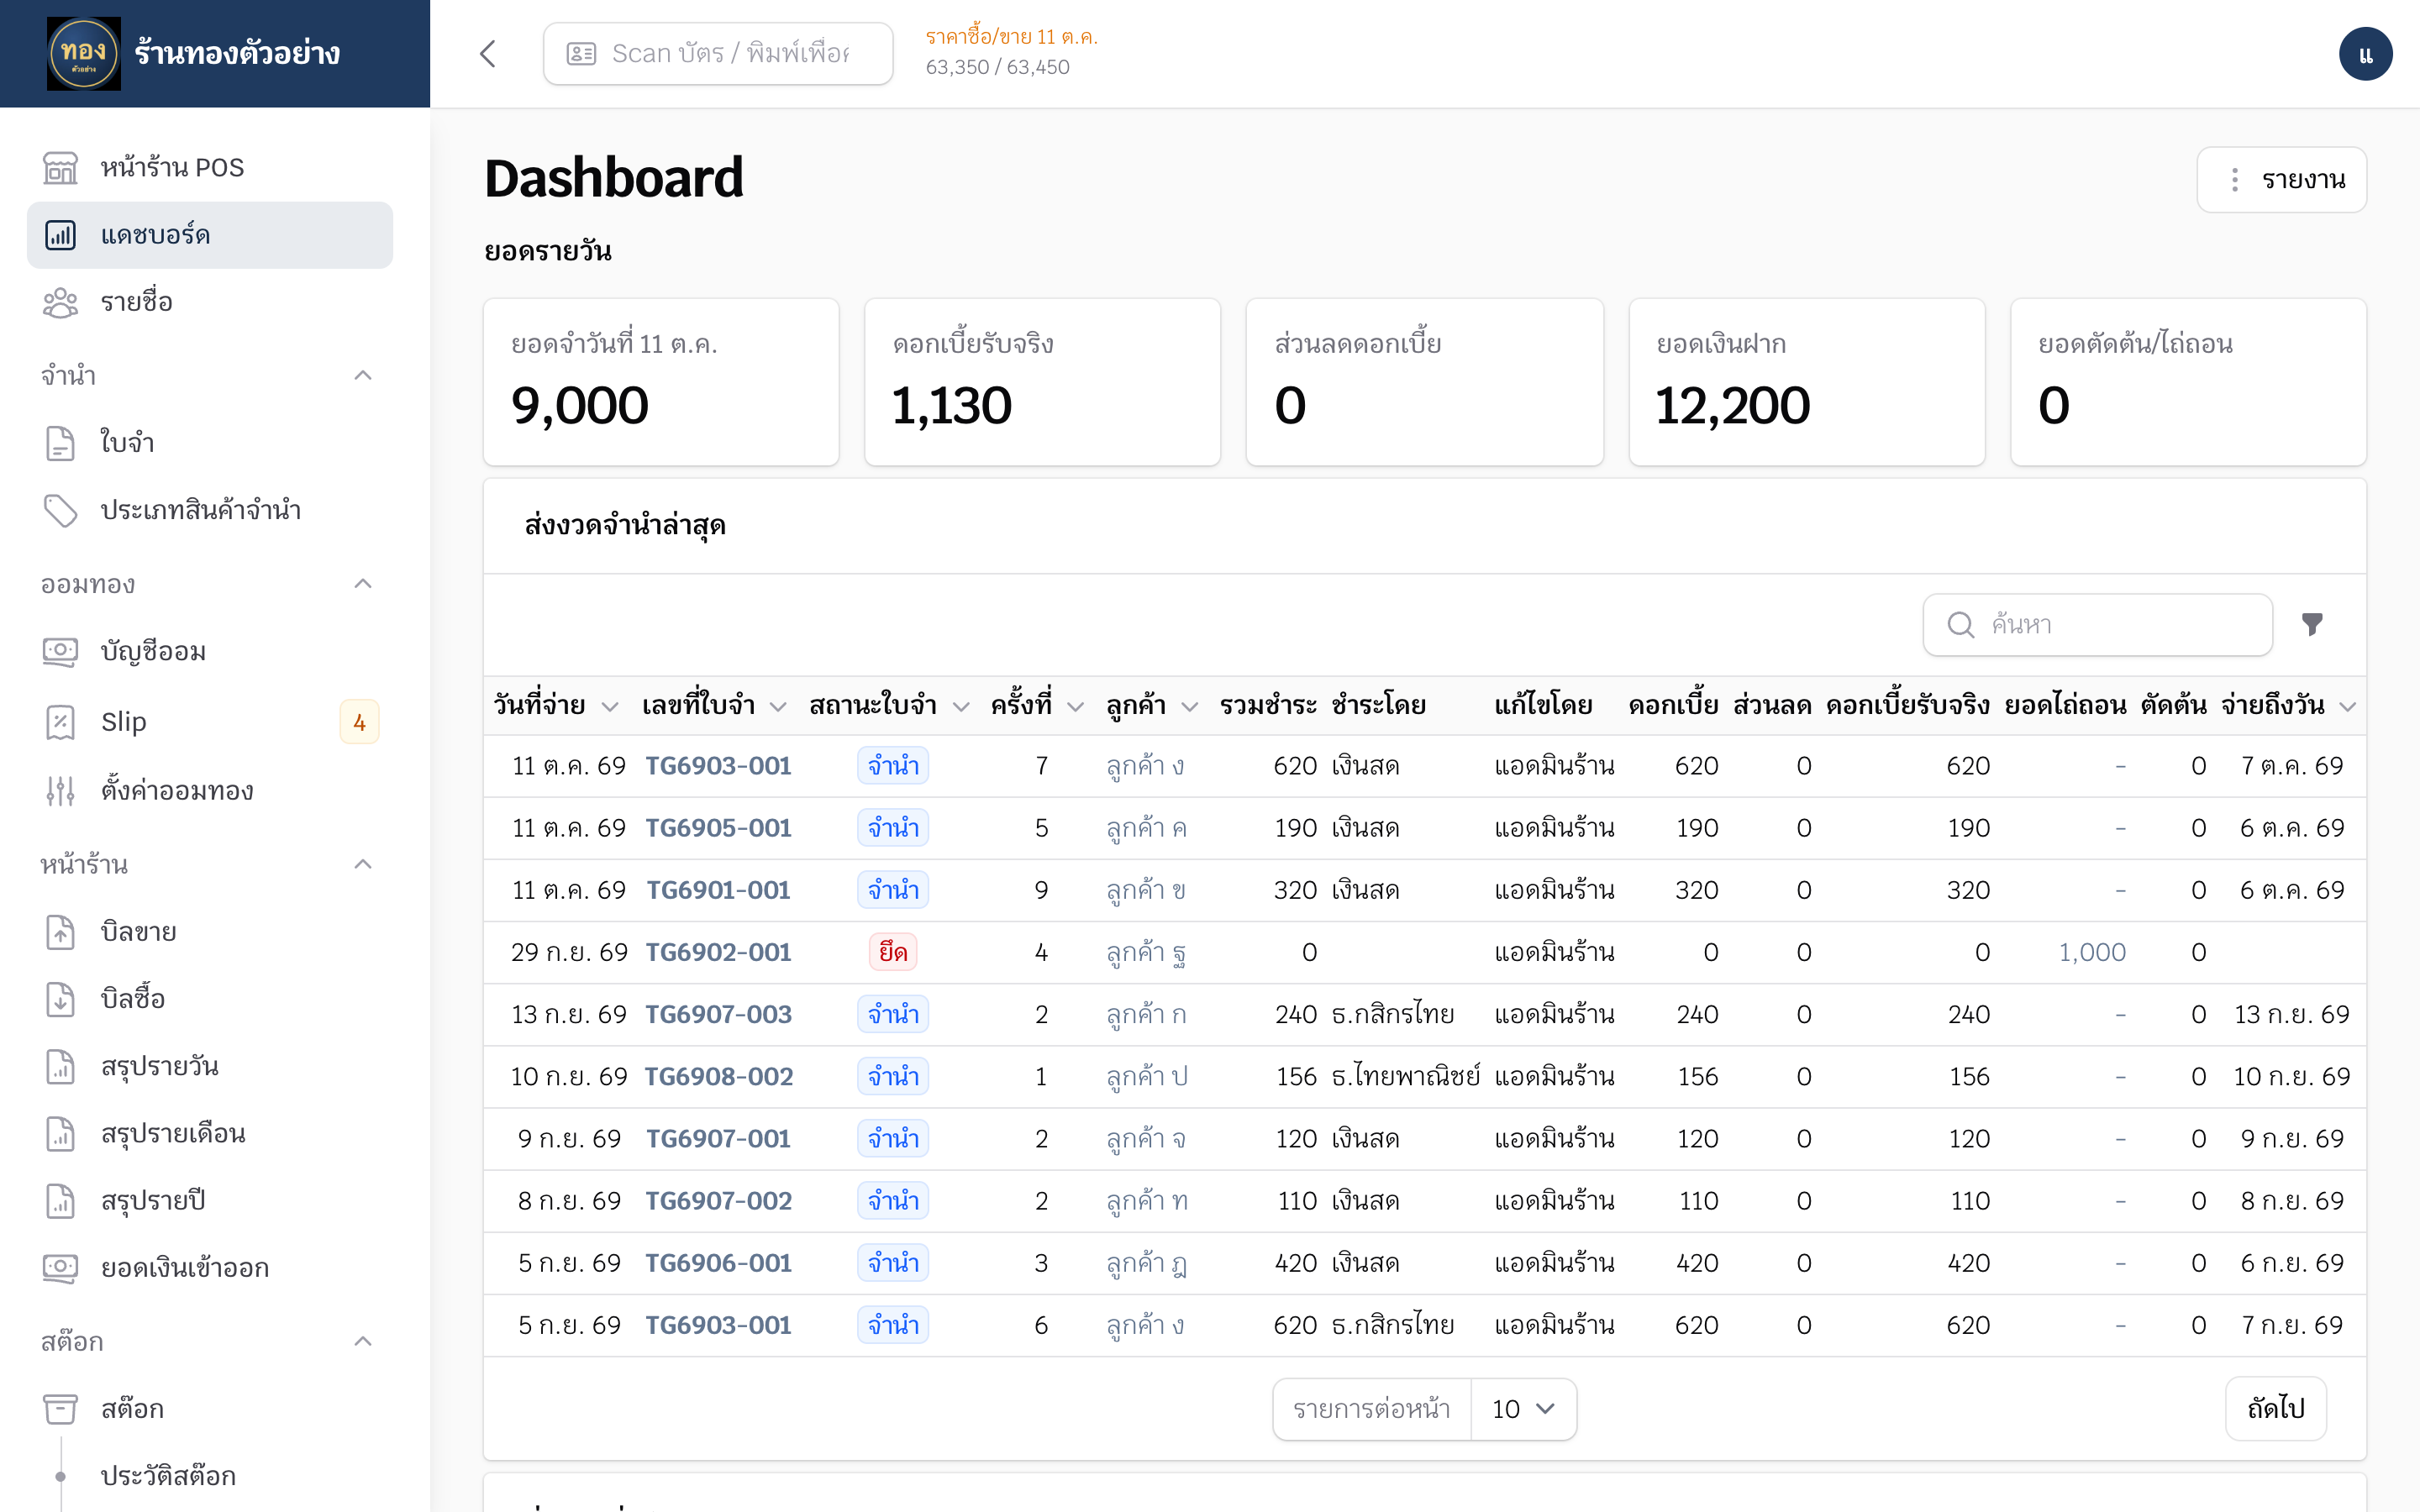Click the ยอดเงินฝาก 12,200 card

[x=1806, y=382]
